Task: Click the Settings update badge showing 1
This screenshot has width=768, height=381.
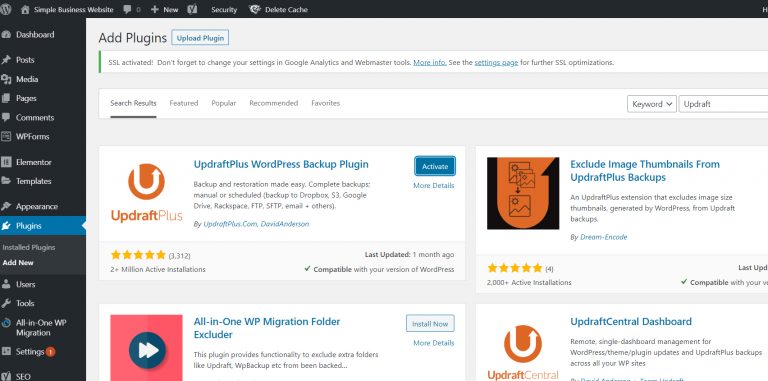Action: [x=50, y=352]
